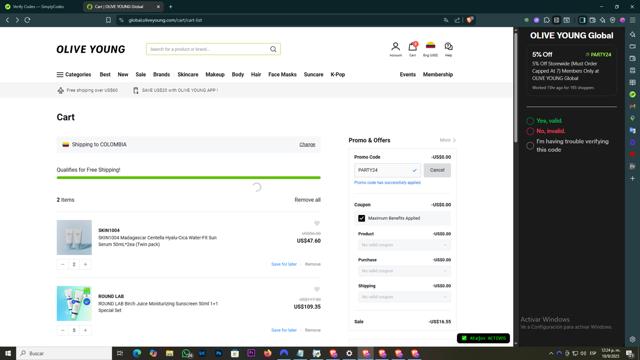Click Change for shipping country
The image size is (640, 360).
[307, 145]
